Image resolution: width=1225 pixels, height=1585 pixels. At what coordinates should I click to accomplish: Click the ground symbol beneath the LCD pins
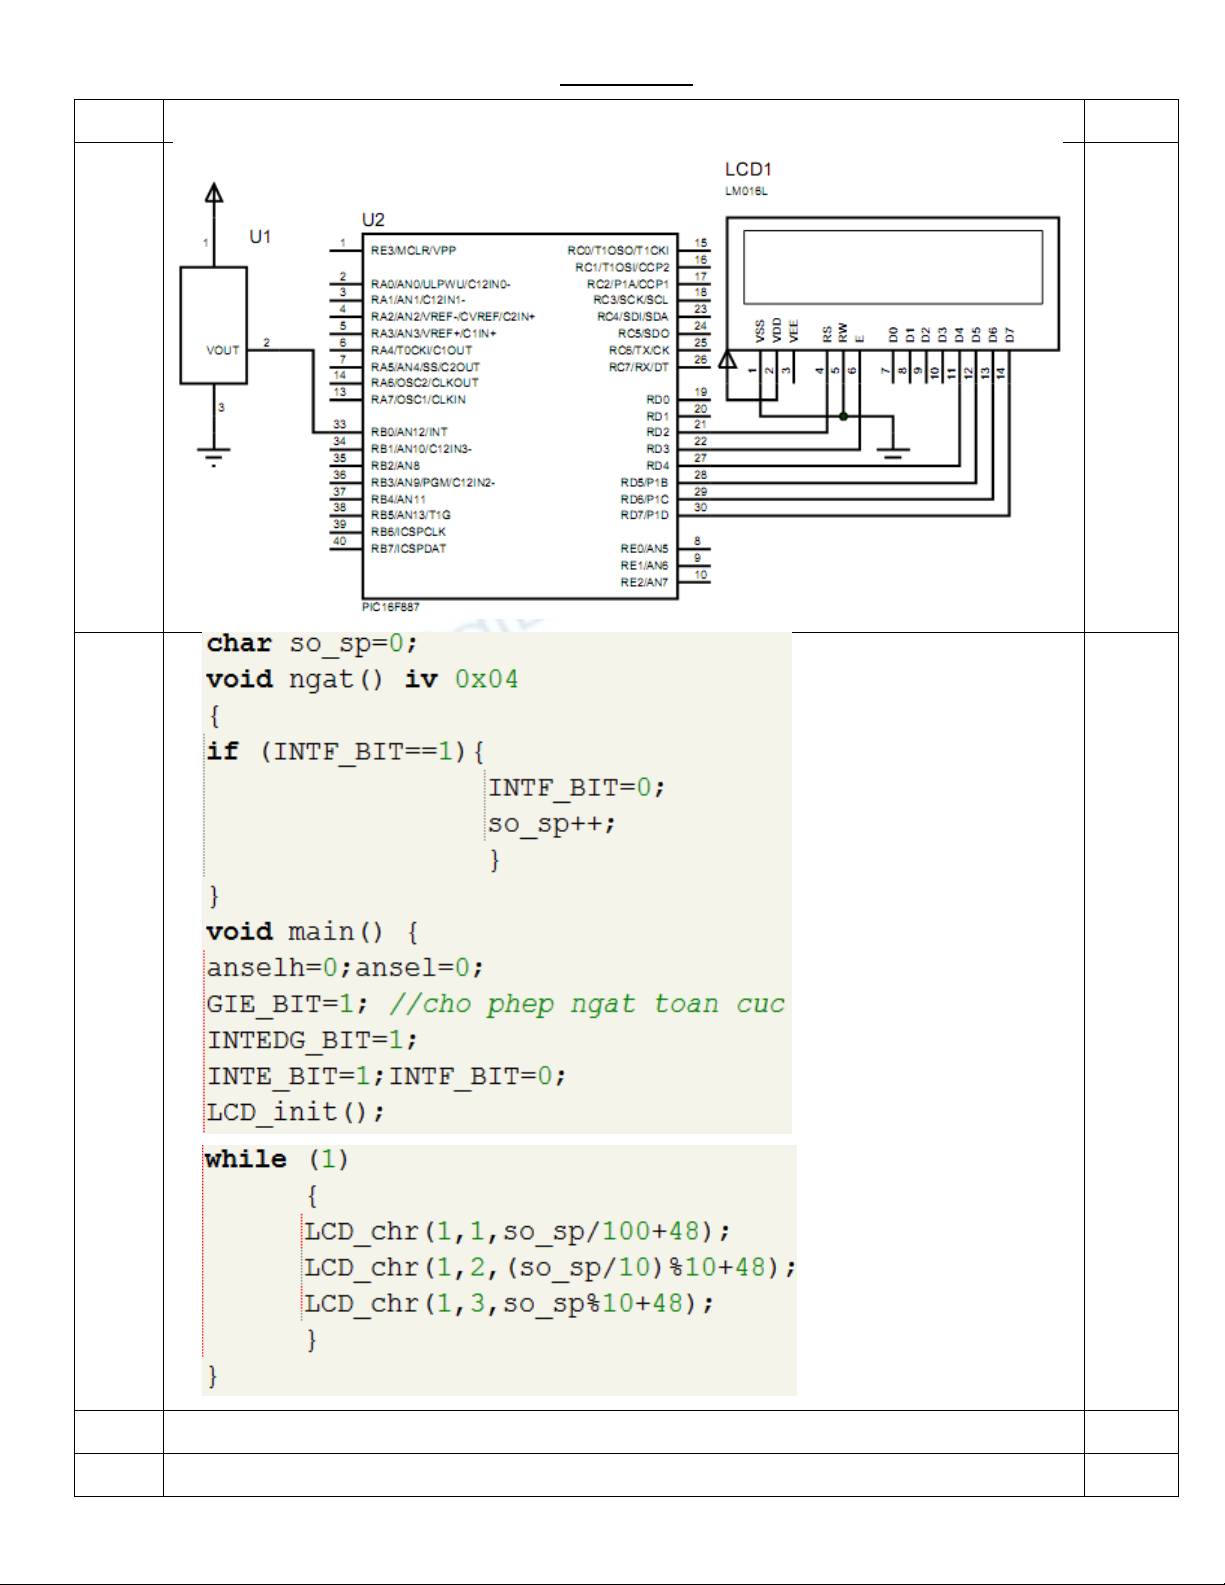click(x=893, y=453)
